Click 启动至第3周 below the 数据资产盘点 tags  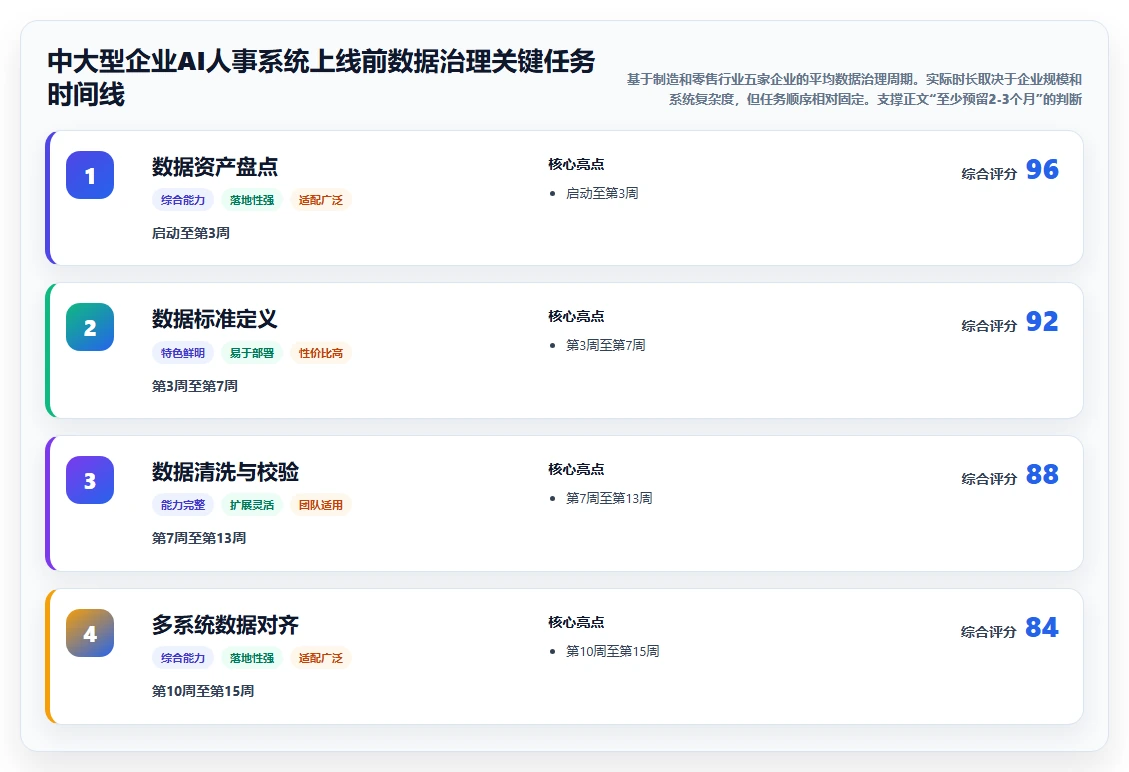(191, 233)
